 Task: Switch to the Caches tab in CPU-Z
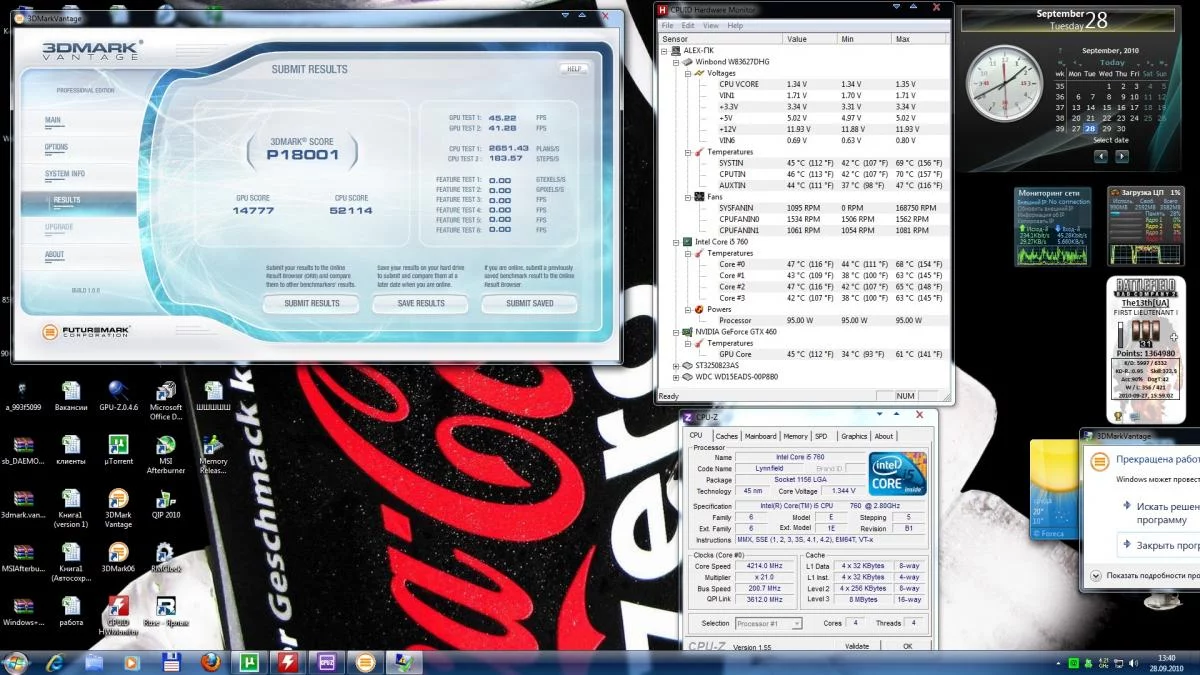[x=726, y=436]
